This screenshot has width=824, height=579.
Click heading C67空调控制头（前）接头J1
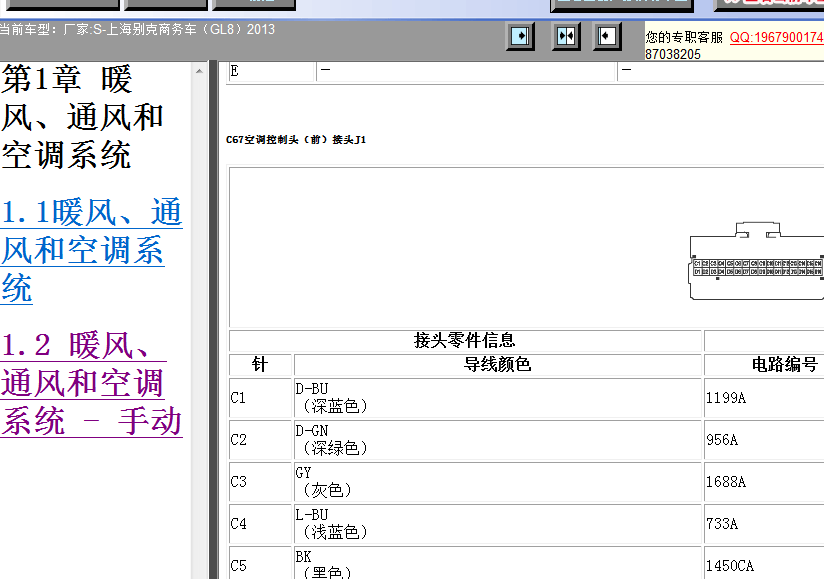296,140
